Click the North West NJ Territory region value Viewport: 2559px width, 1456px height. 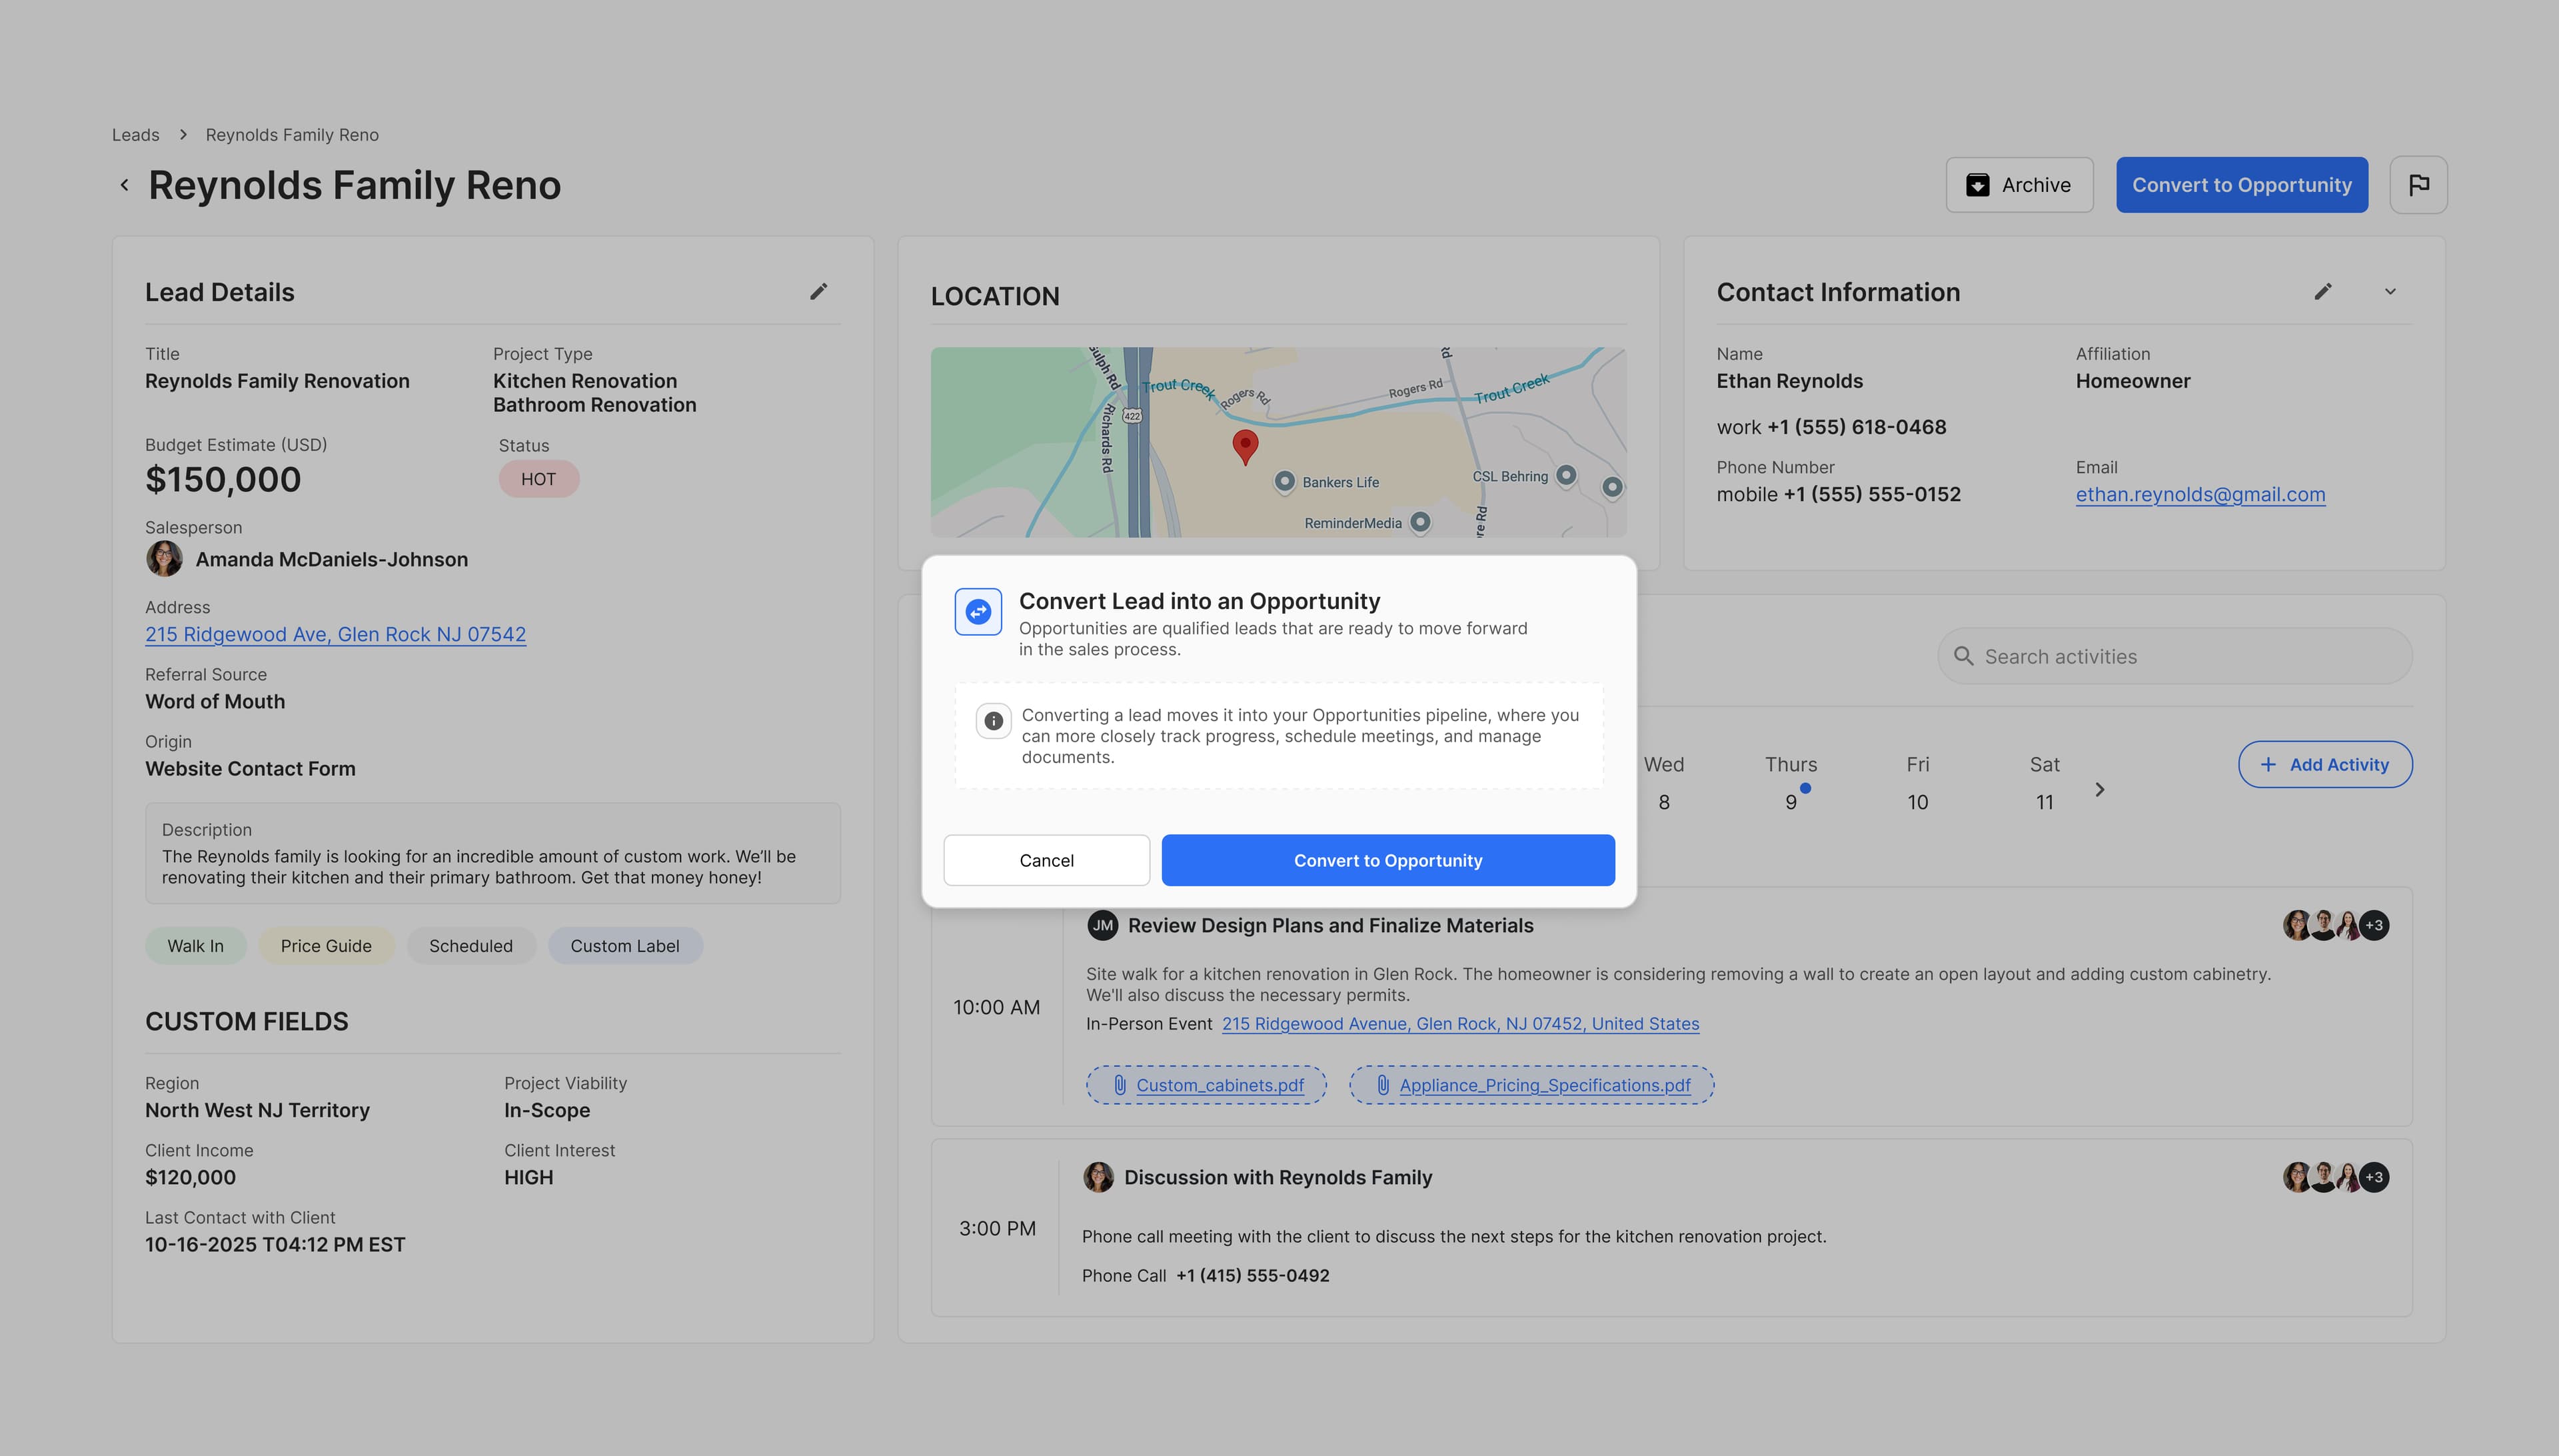(x=257, y=1110)
